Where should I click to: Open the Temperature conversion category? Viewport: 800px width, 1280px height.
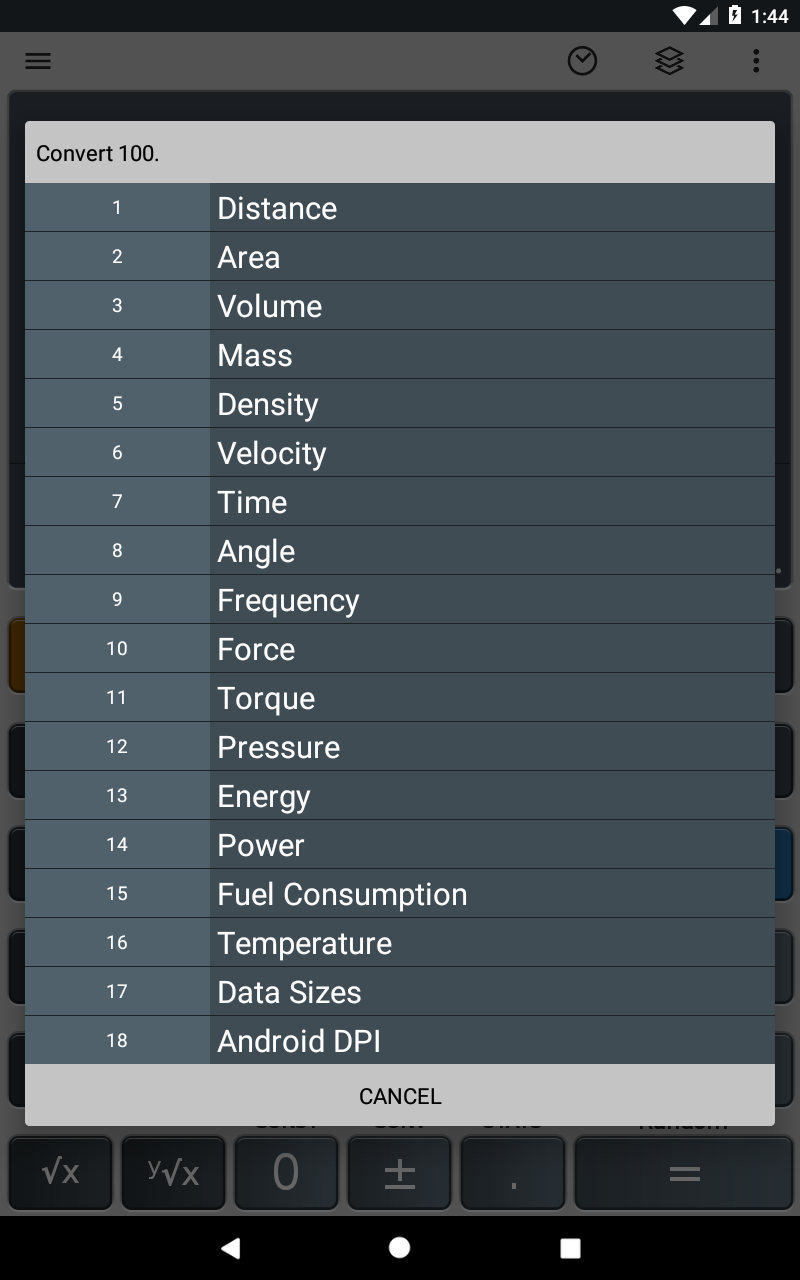click(400, 943)
